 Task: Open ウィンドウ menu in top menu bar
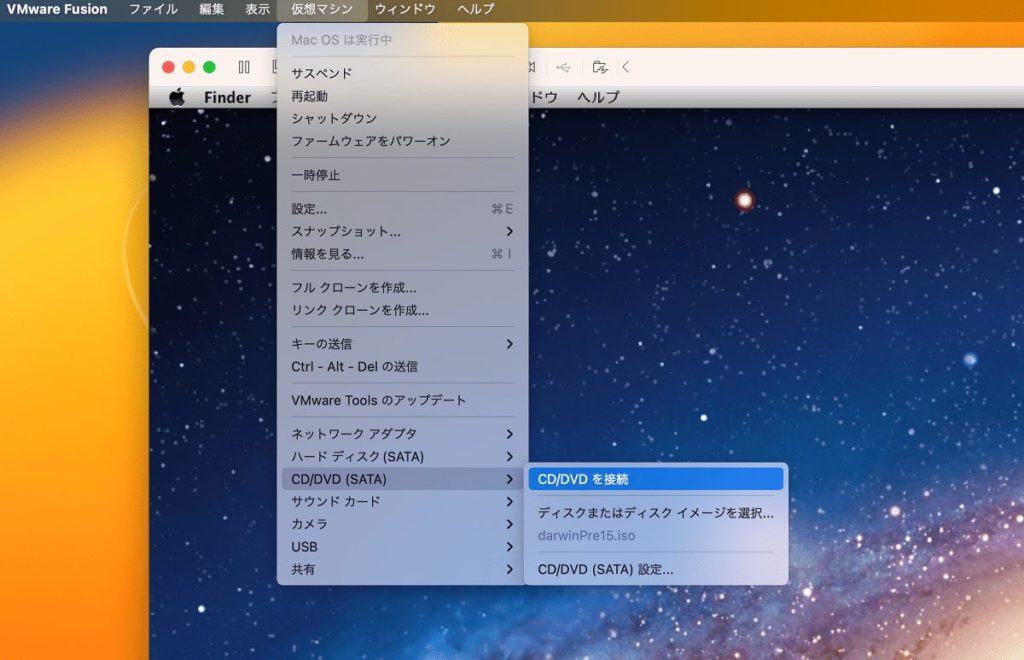[405, 9]
